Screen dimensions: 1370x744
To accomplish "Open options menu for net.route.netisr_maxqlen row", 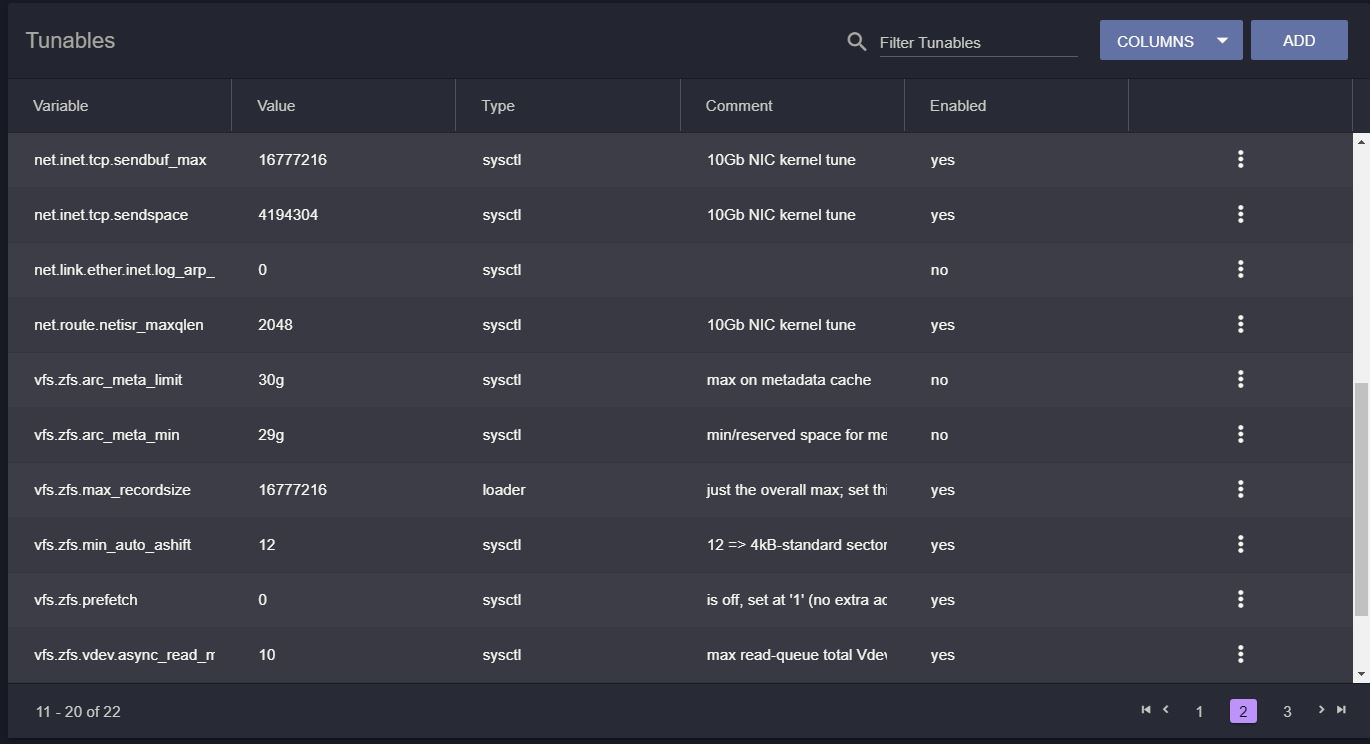I will click(x=1240, y=324).
